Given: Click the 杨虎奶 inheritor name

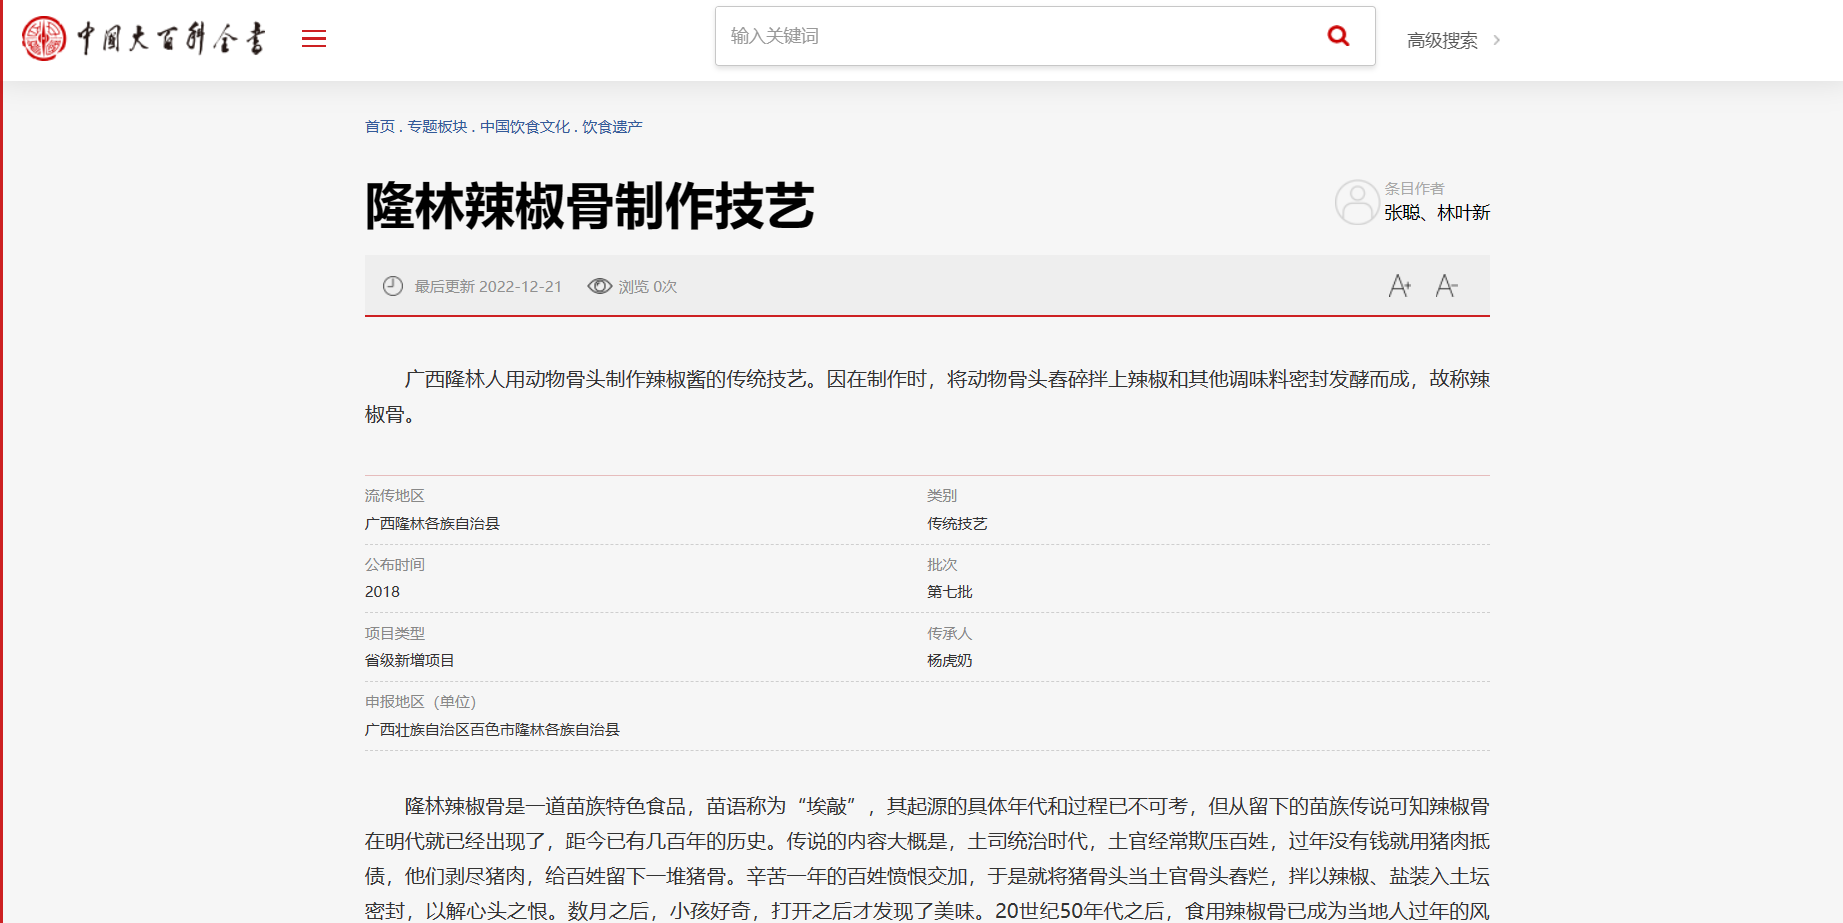Looking at the screenshot, I should (949, 661).
